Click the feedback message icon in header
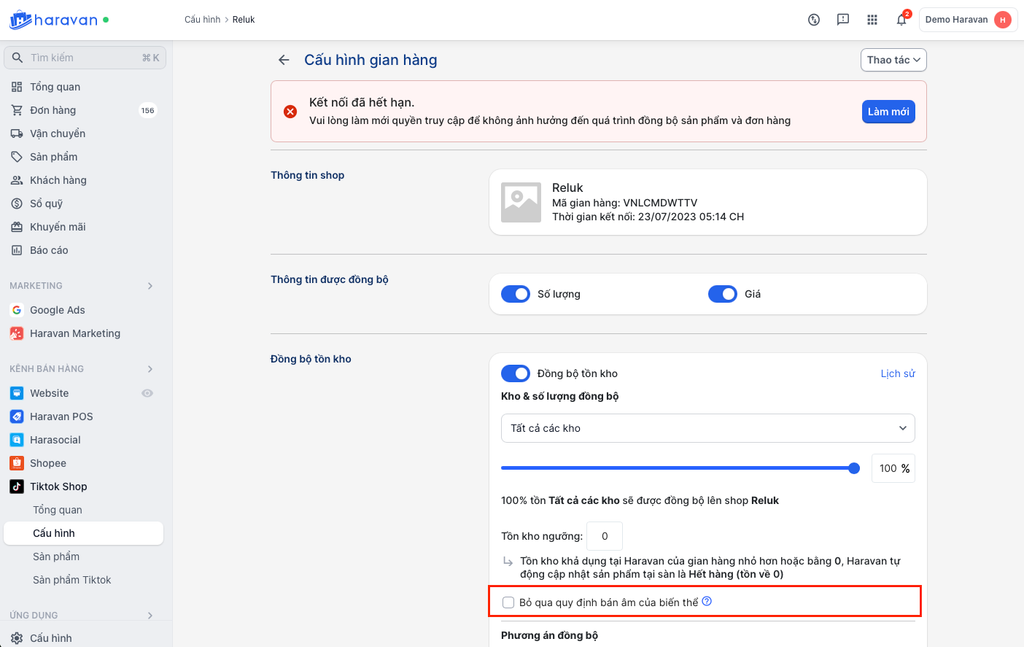Screen dimensions: 1024x647 point(843,19)
